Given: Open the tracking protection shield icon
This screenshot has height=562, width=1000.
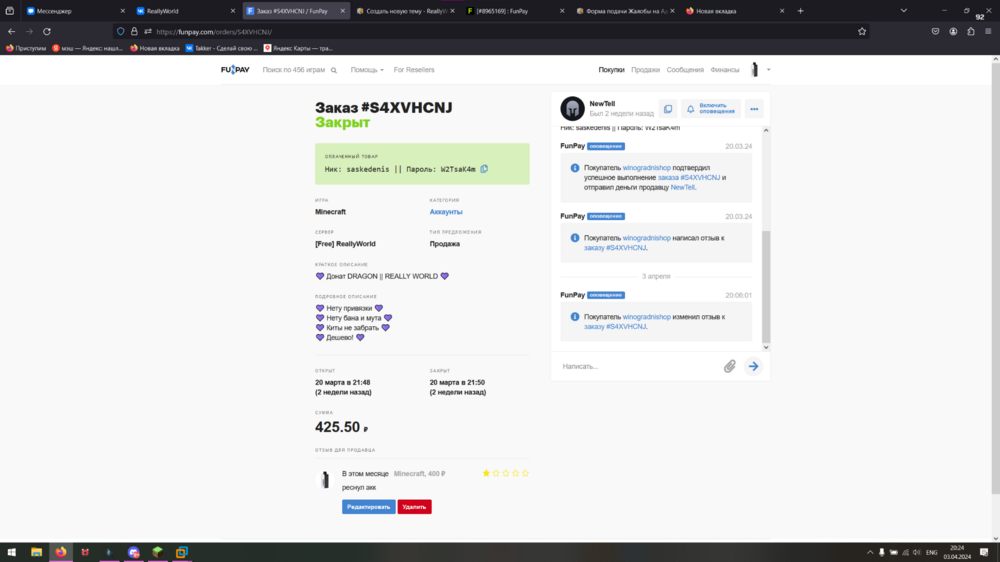Looking at the screenshot, I should point(121,31).
